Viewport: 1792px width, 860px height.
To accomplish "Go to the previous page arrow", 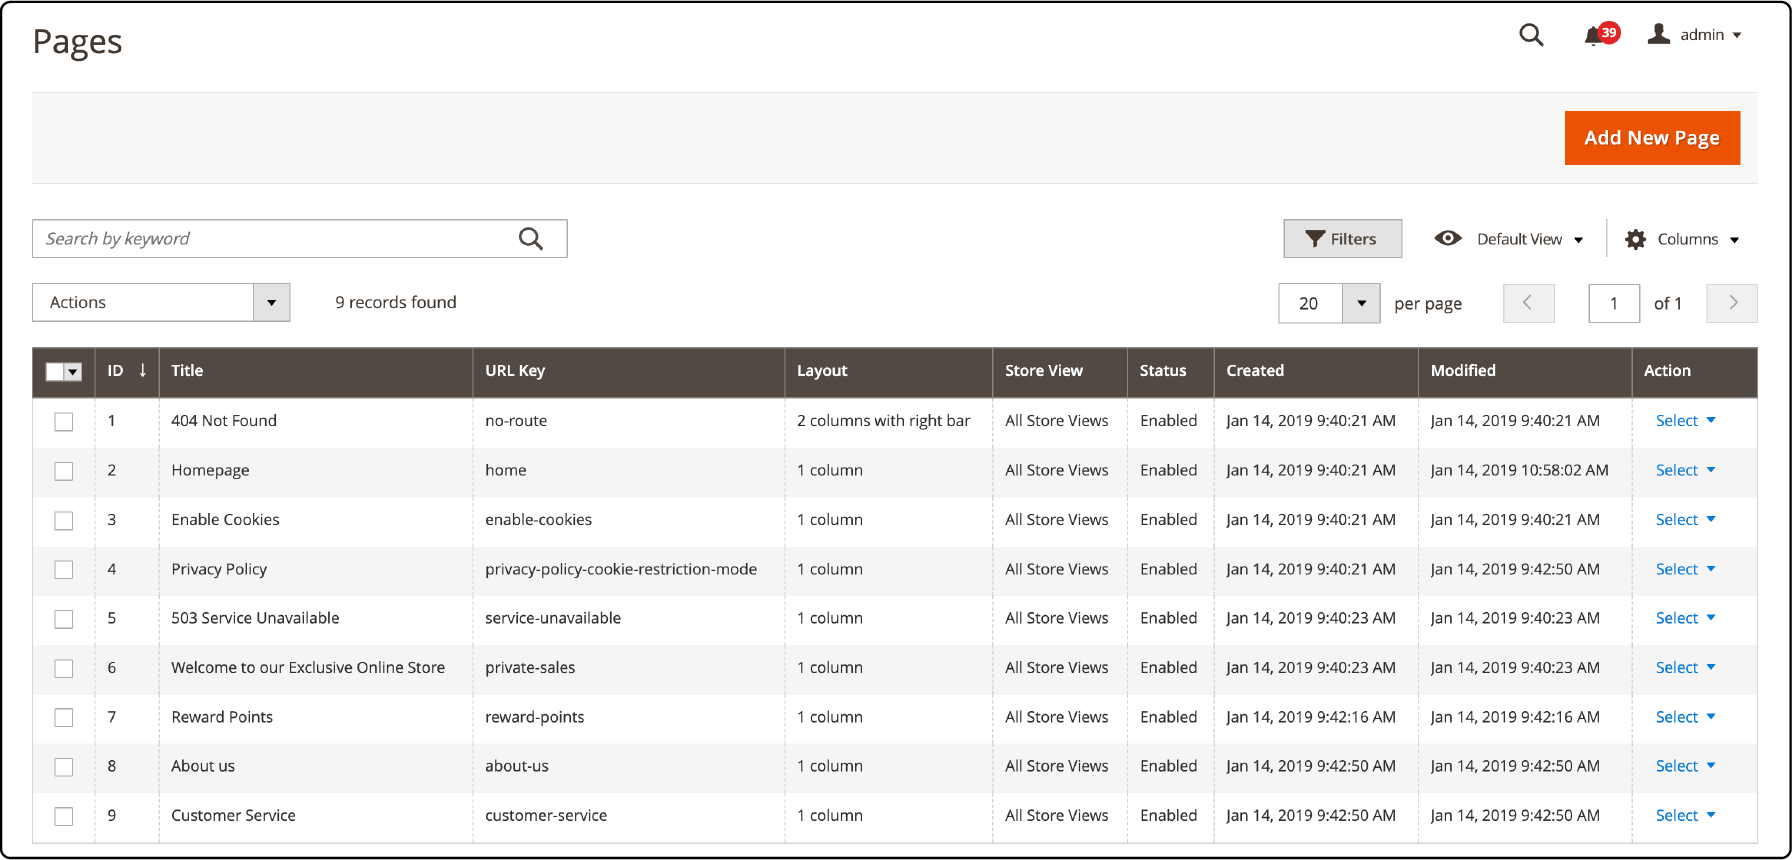I will [1528, 303].
